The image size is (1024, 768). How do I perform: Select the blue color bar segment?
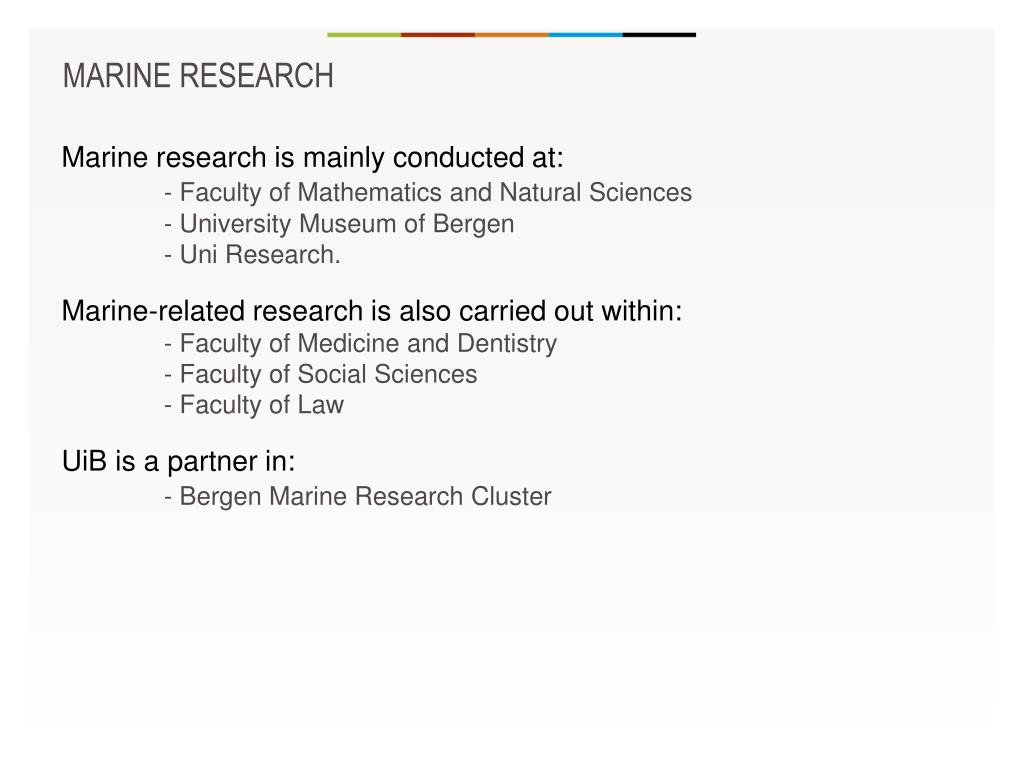click(585, 35)
